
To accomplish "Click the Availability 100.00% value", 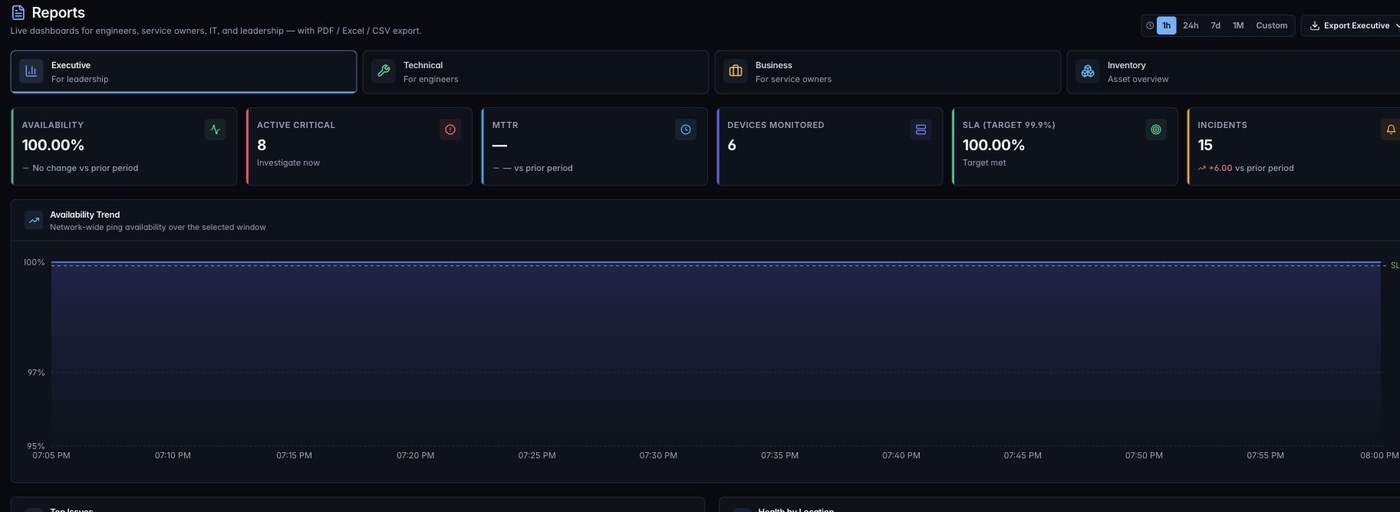I will 53,145.
